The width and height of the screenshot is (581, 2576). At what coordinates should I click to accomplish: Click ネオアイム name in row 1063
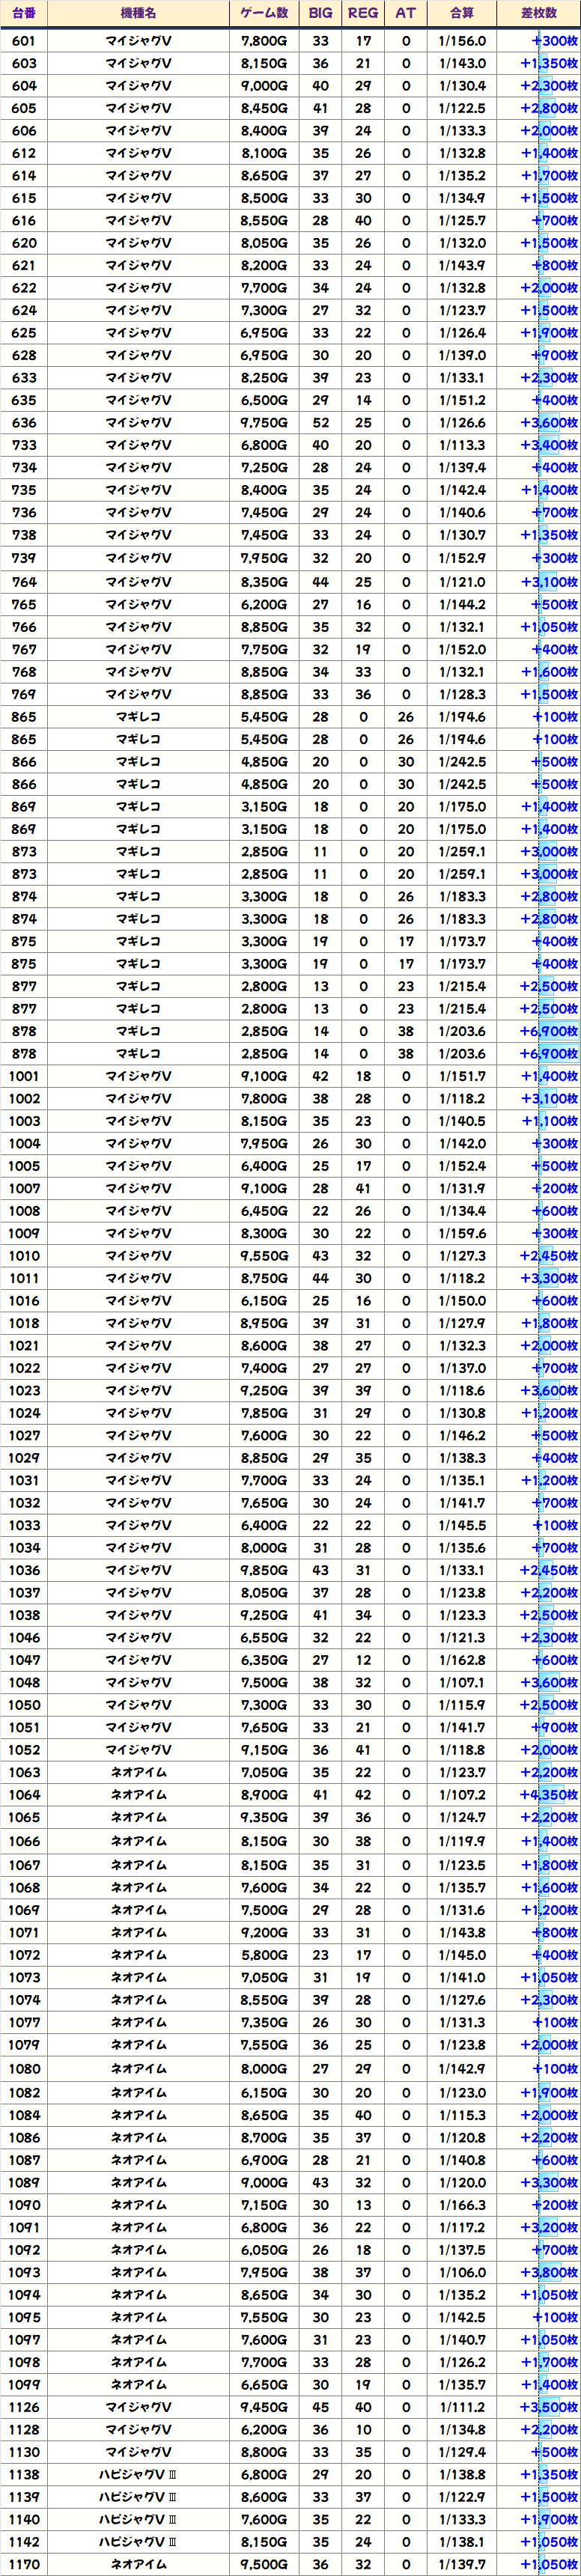[138, 1773]
